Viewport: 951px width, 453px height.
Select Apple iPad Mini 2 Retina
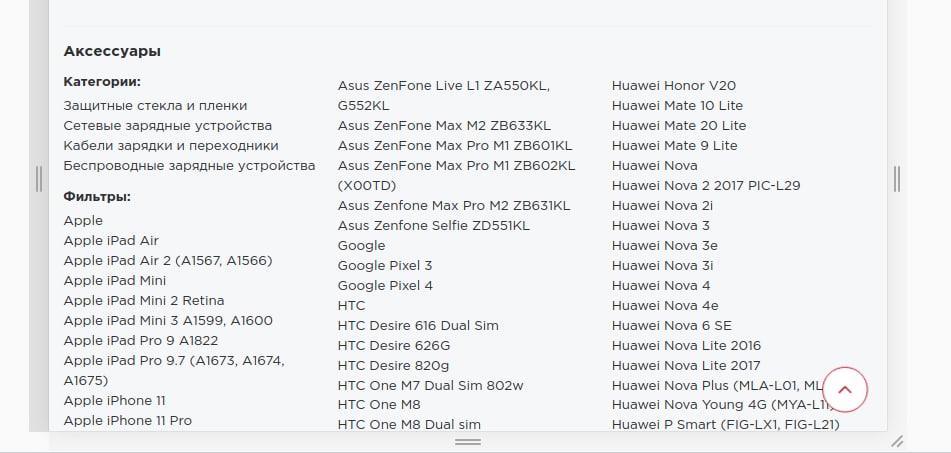pyautogui.click(x=144, y=301)
